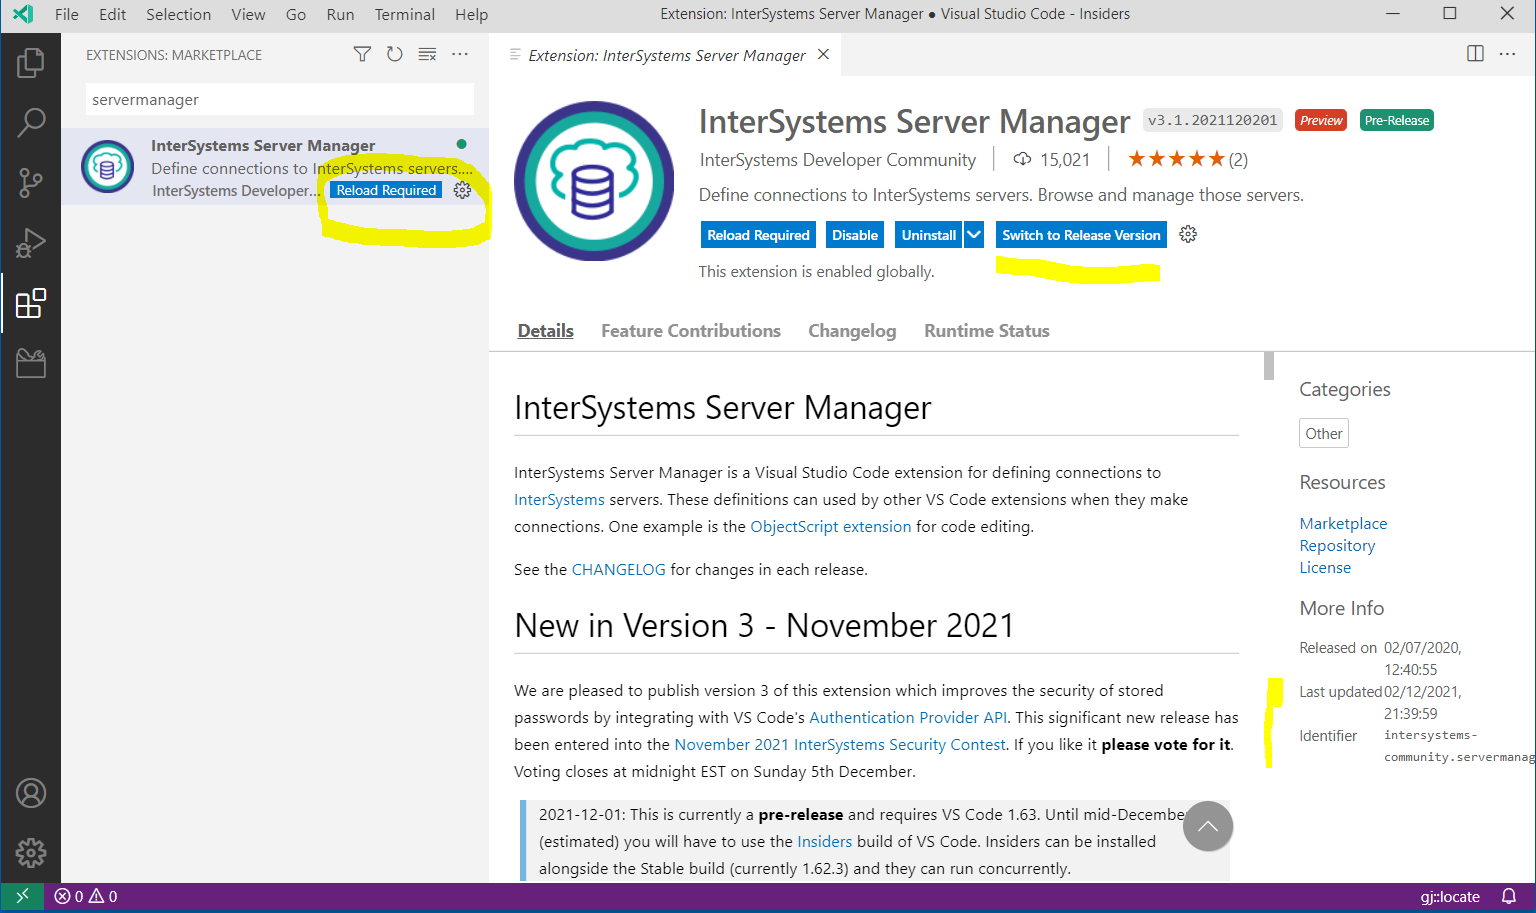Open the Edit menu
The image size is (1536, 913).
[112, 14]
